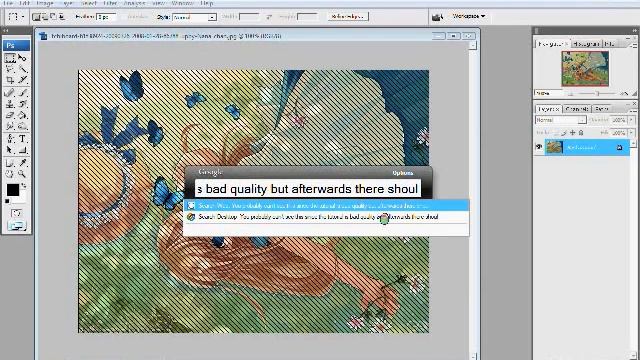This screenshot has height=360, width=640.
Task: Click the Go to Bridge icon
Action: tap(438, 17)
